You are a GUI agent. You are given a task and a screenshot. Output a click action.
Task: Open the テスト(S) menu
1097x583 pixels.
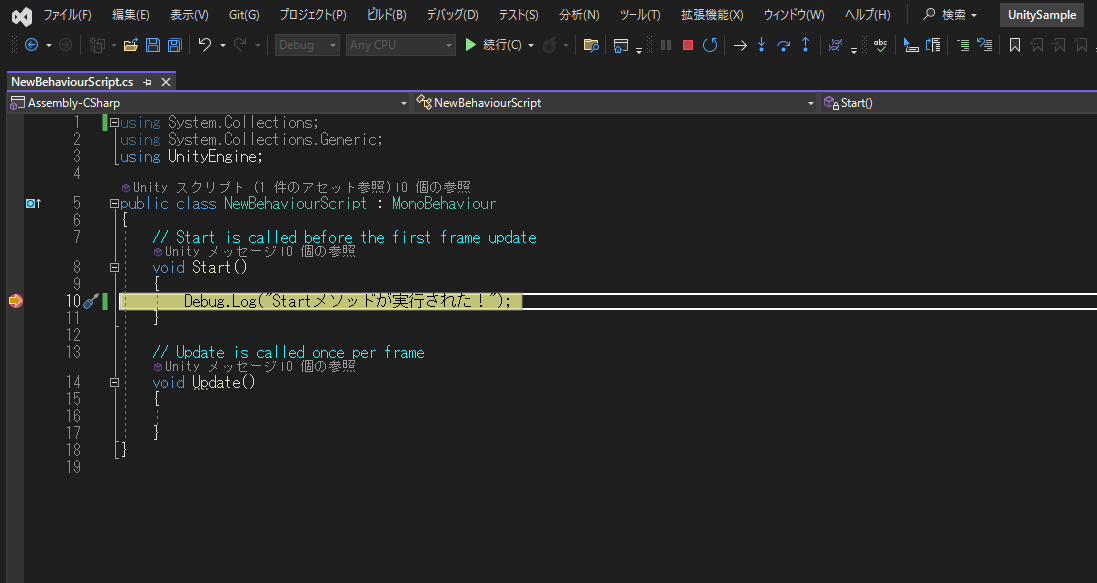click(x=518, y=15)
